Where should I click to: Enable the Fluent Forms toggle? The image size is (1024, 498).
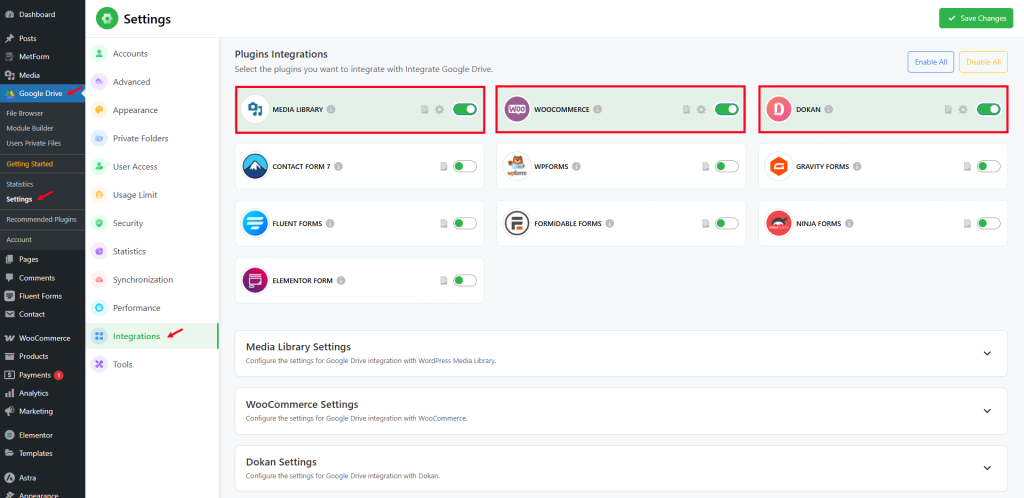(x=465, y=223)
